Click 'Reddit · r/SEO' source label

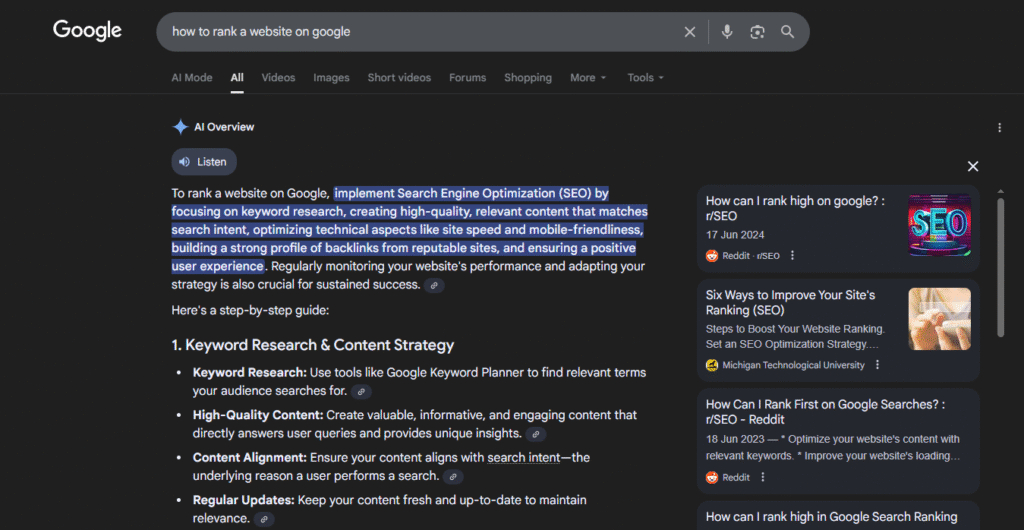click(751, 256)
